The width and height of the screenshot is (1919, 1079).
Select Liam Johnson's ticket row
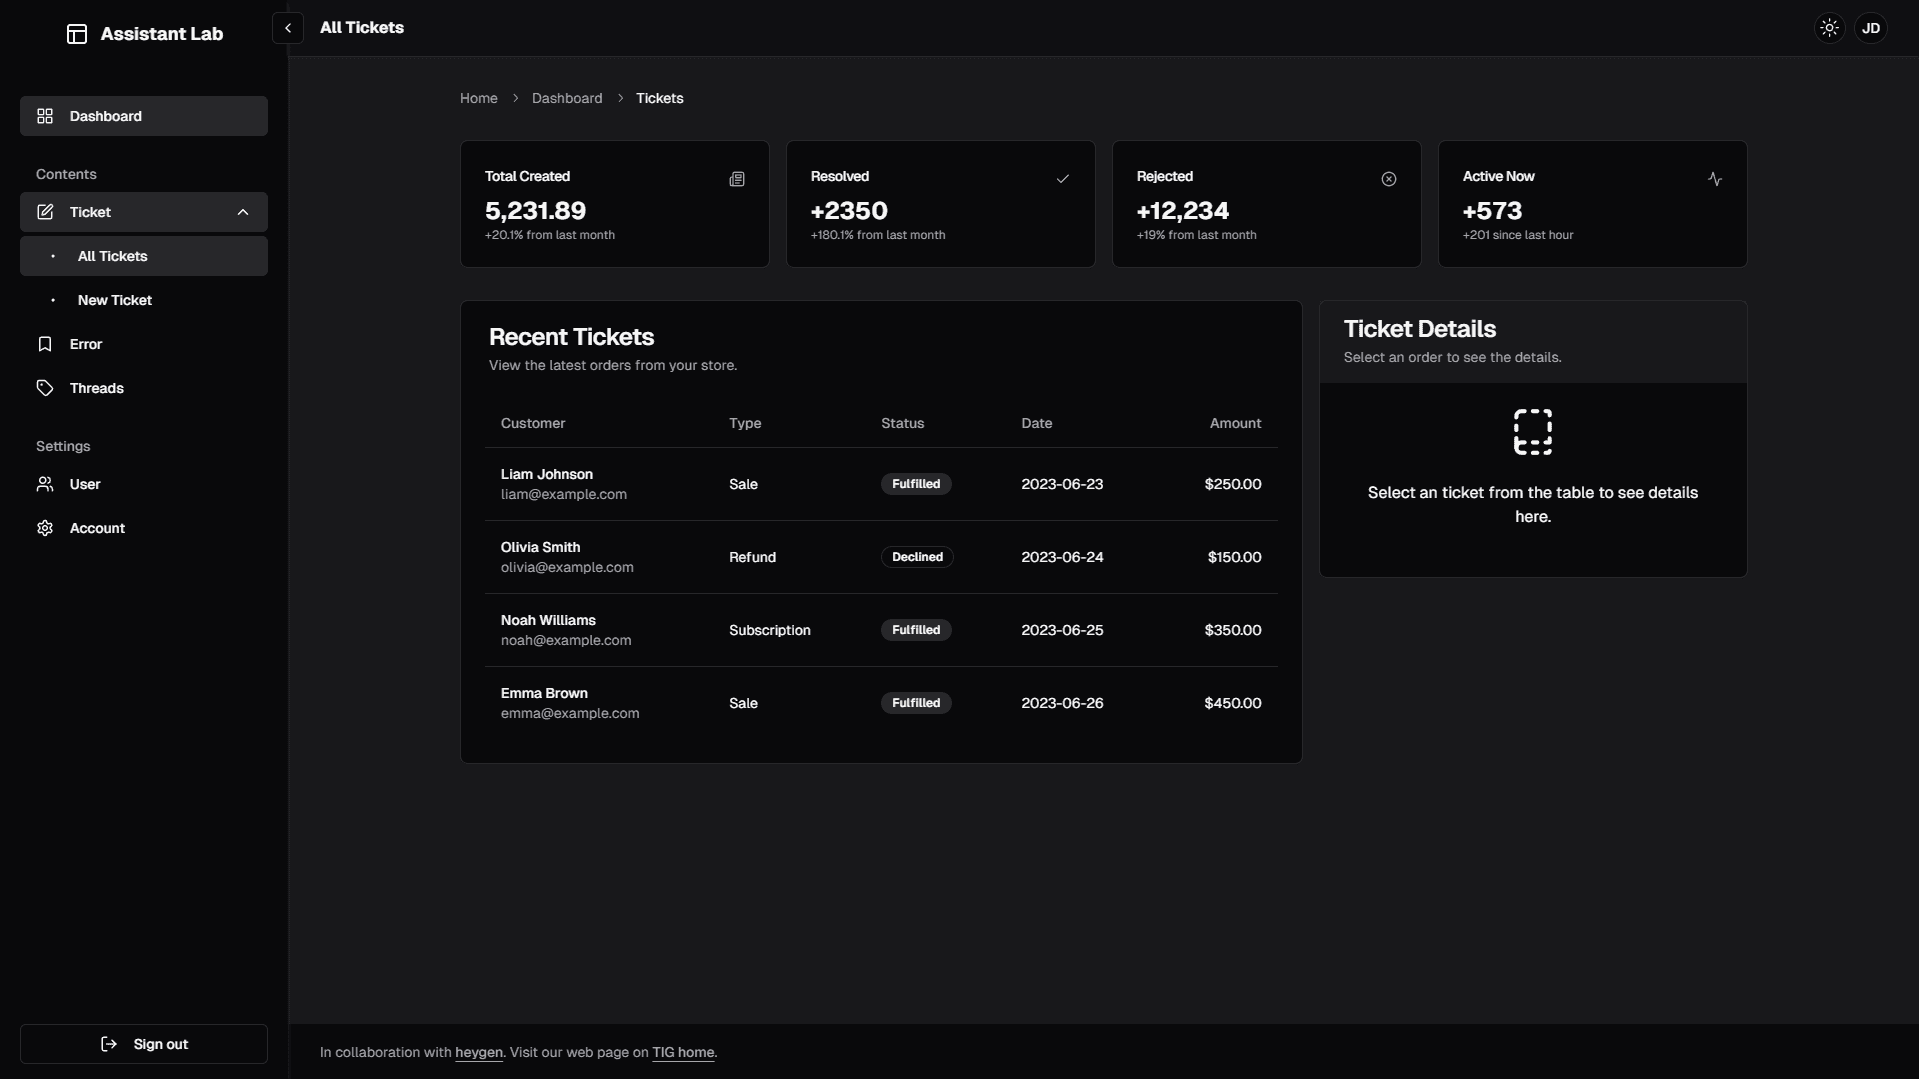click(880, 484)
